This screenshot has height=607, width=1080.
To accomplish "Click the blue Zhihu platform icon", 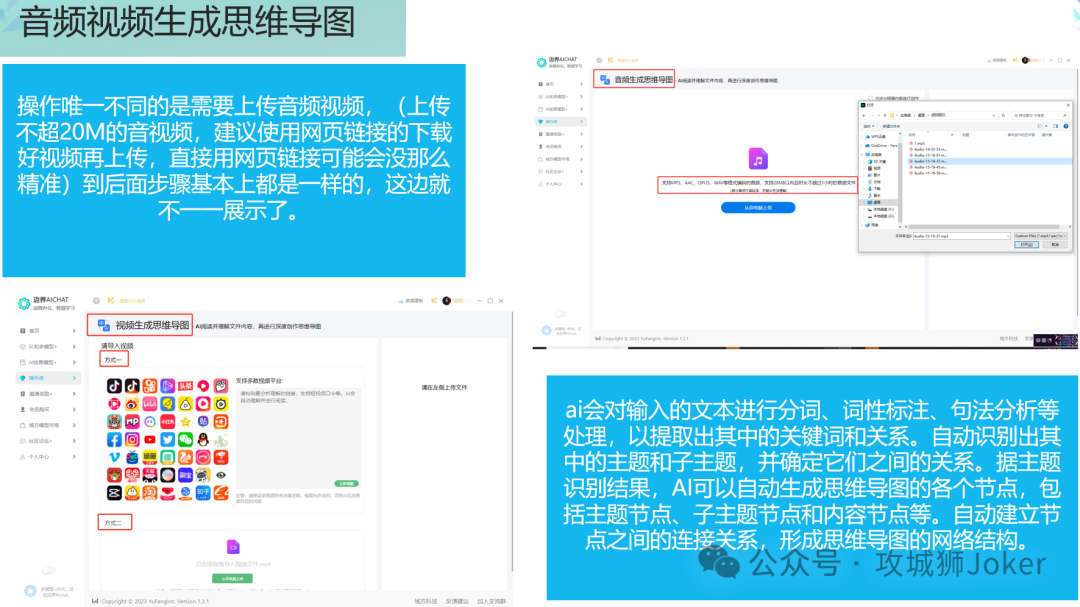I will (203, 493).
